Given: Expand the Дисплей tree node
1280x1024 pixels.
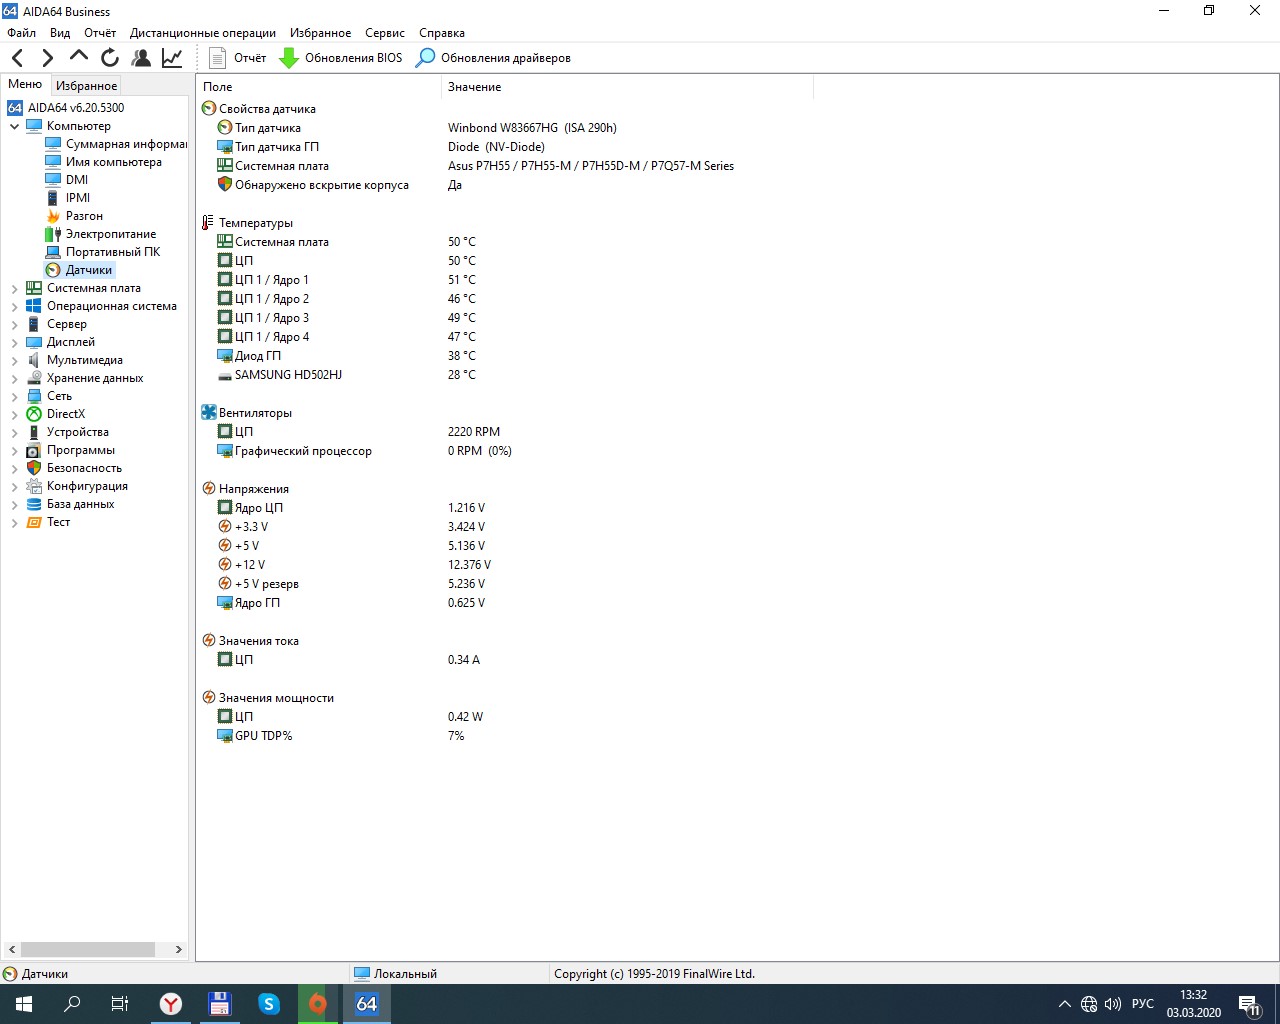Looking at the screenshot, I should 14,342.
